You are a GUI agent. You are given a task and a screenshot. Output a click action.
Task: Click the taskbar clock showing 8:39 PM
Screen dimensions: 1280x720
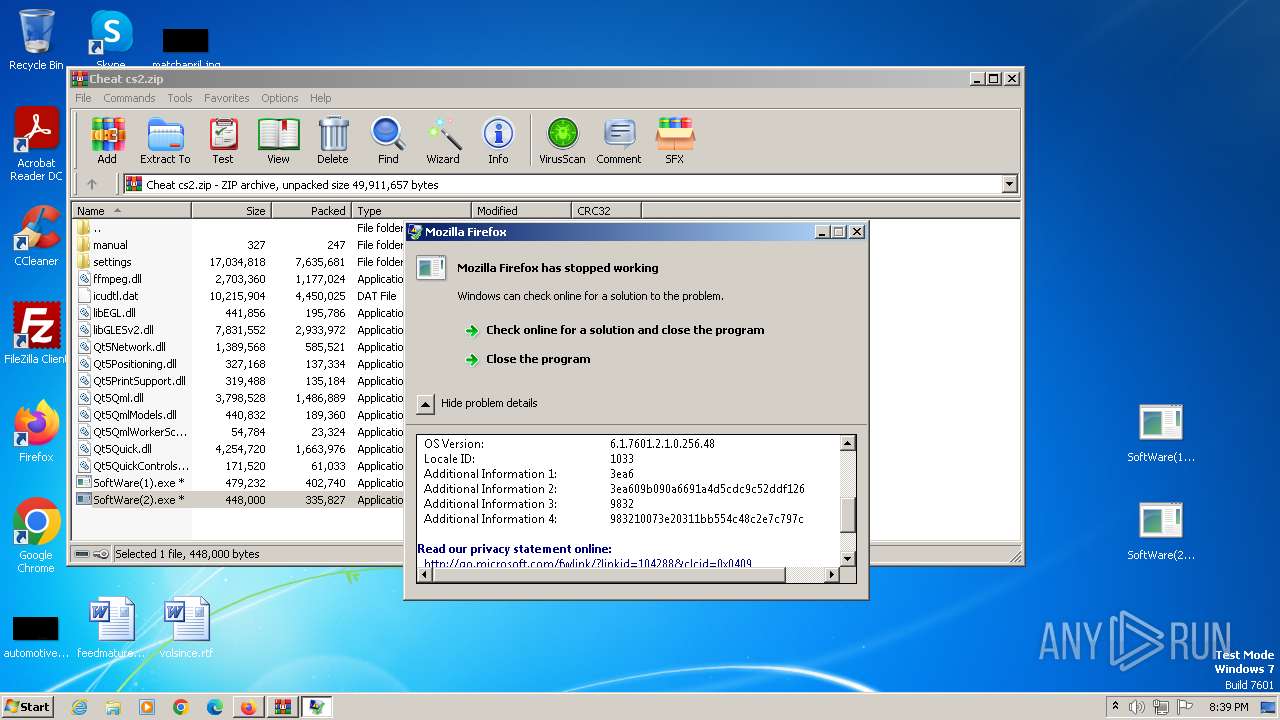click(1228, 707)
